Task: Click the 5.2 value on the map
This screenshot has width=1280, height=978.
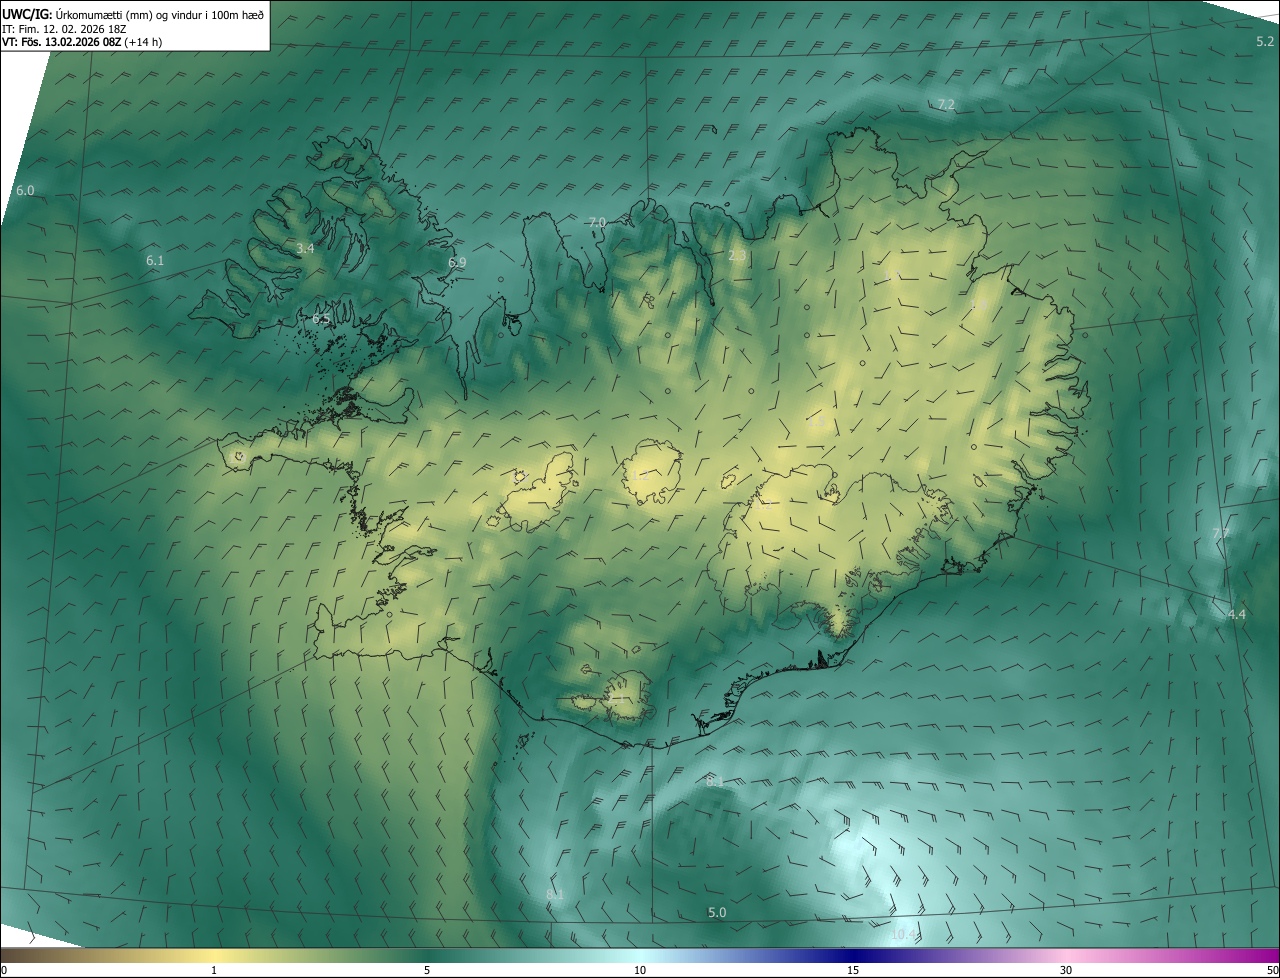Action: [1265, 42]
